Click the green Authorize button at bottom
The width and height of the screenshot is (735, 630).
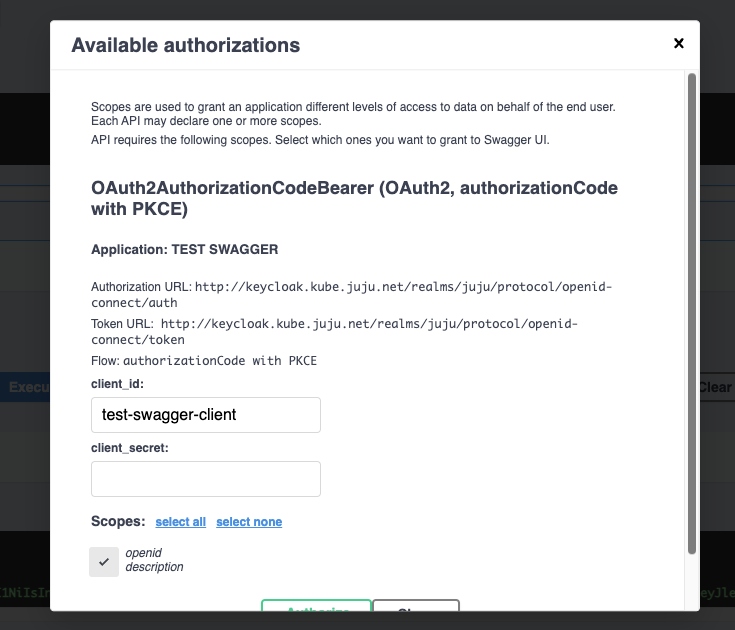coord(316,605)
